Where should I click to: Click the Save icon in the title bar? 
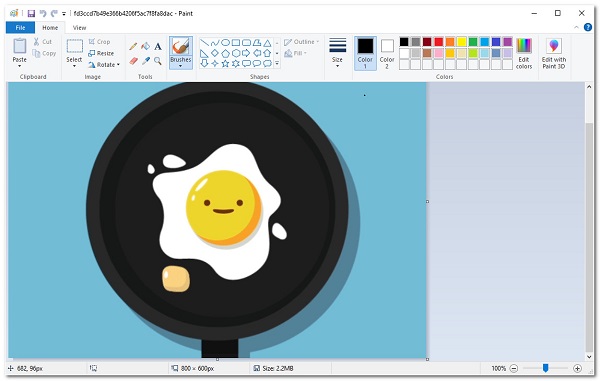click(31, 13)
